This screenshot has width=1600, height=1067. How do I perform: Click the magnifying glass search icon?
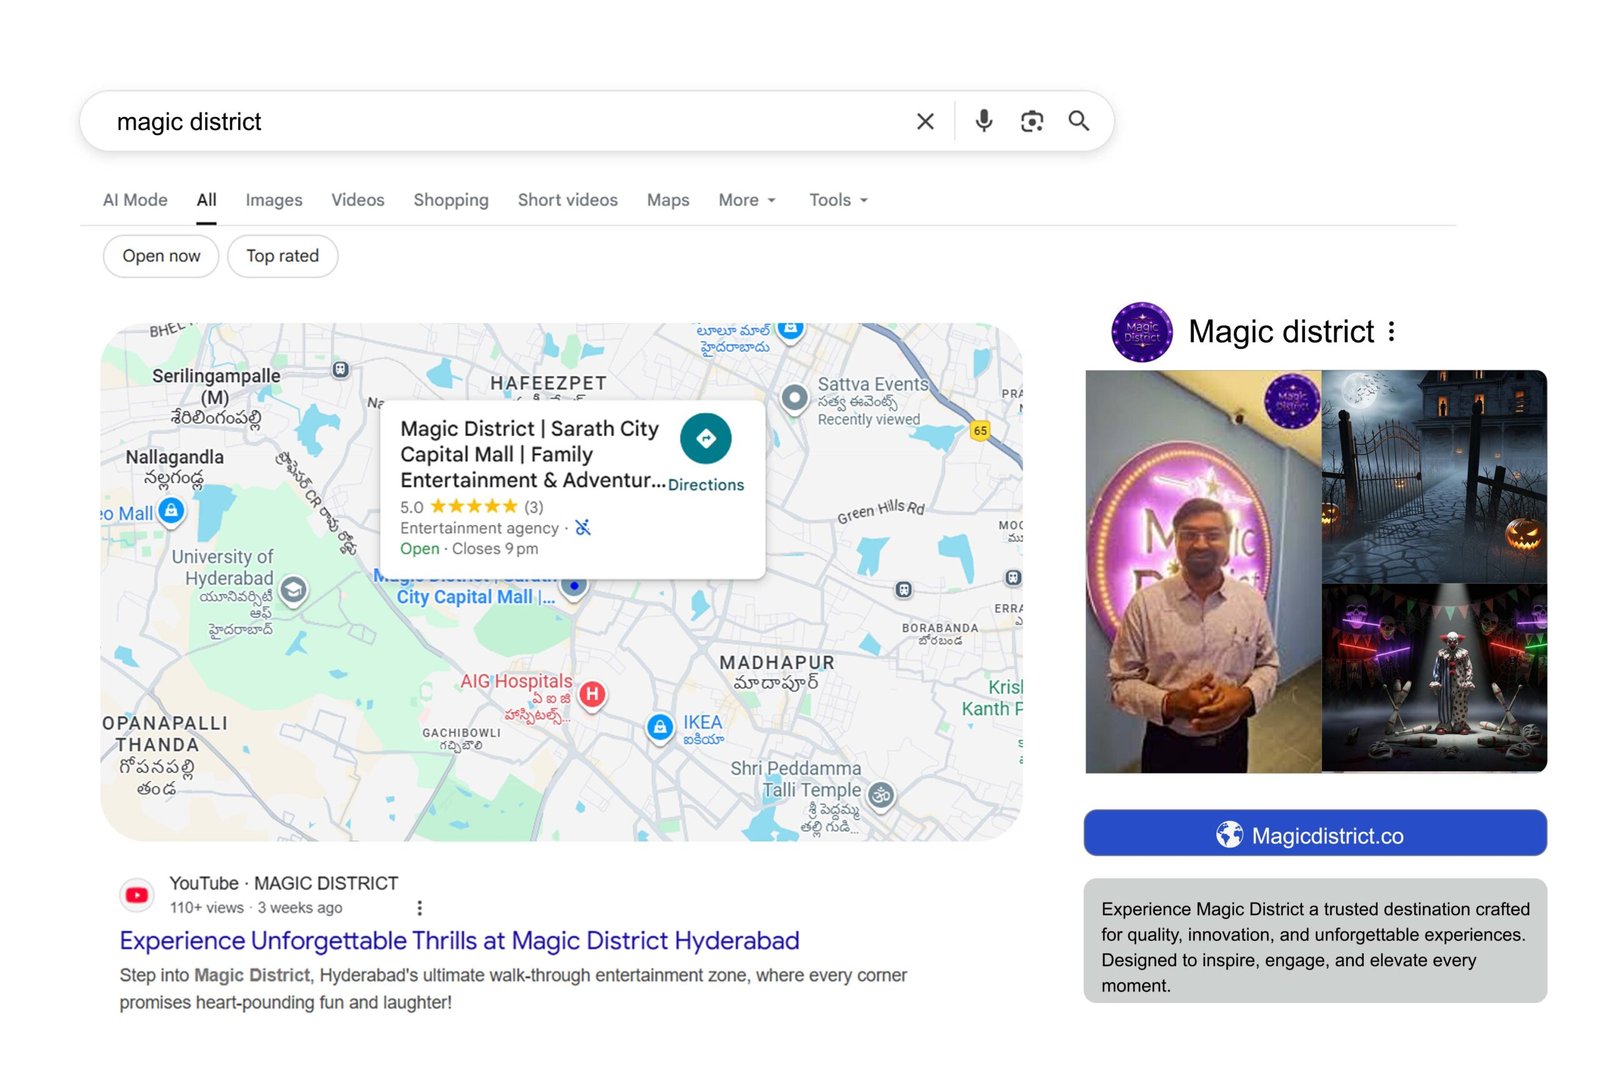point(1079,120)
